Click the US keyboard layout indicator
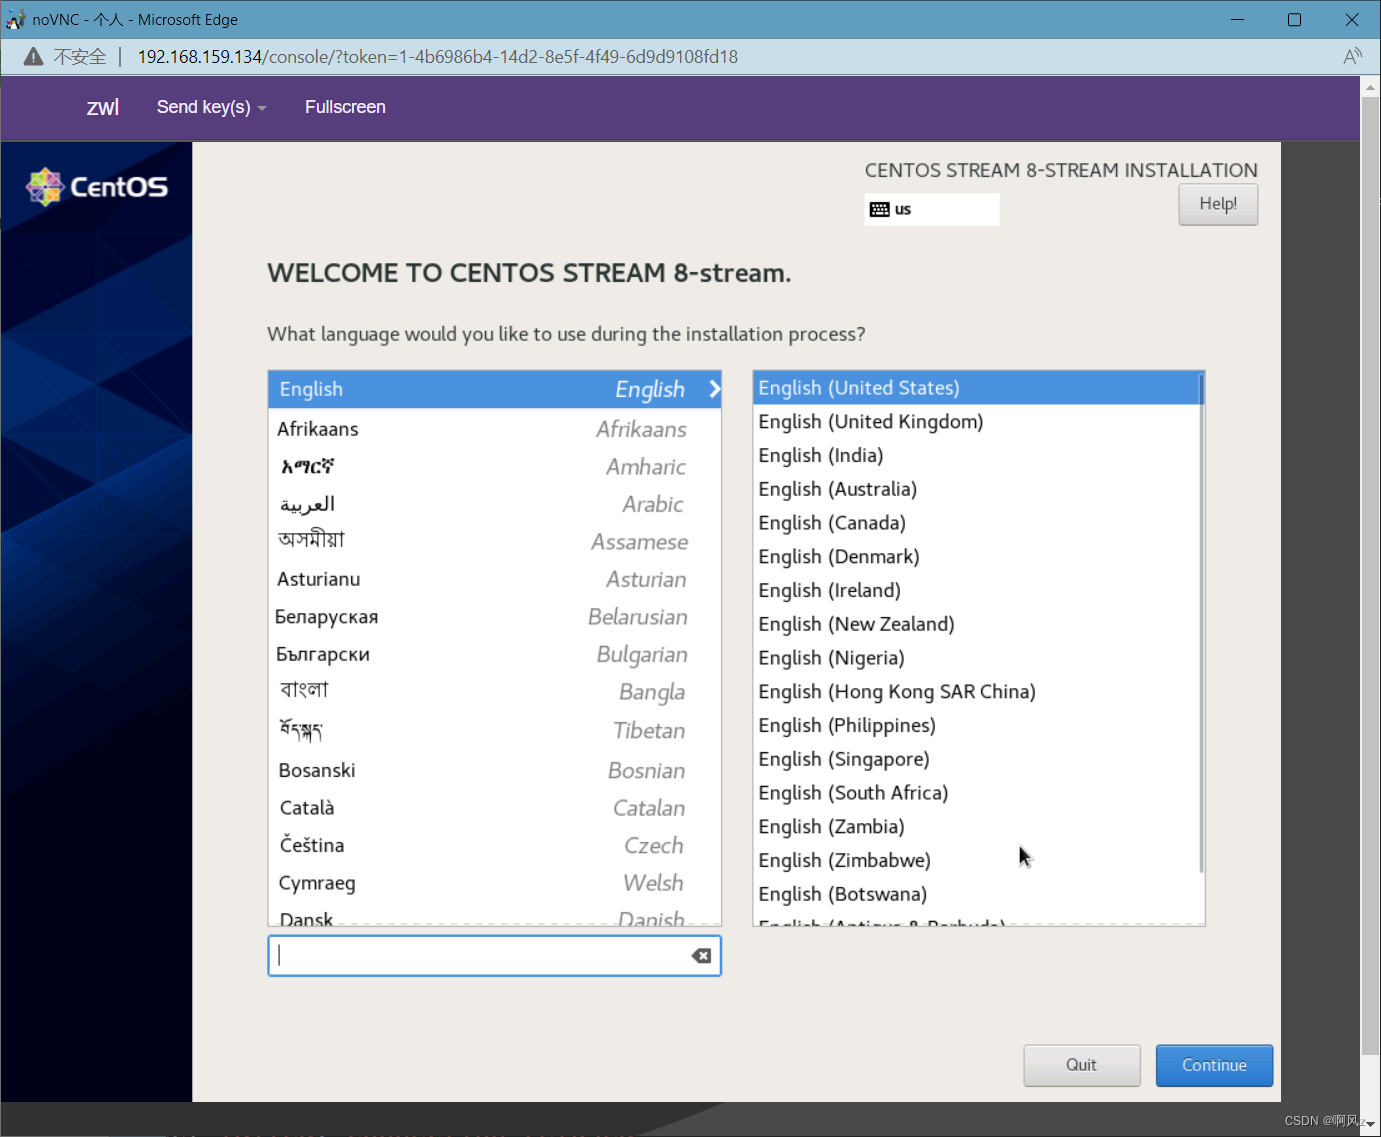Screen dimensions: 1381x1137 coord(931,209)
